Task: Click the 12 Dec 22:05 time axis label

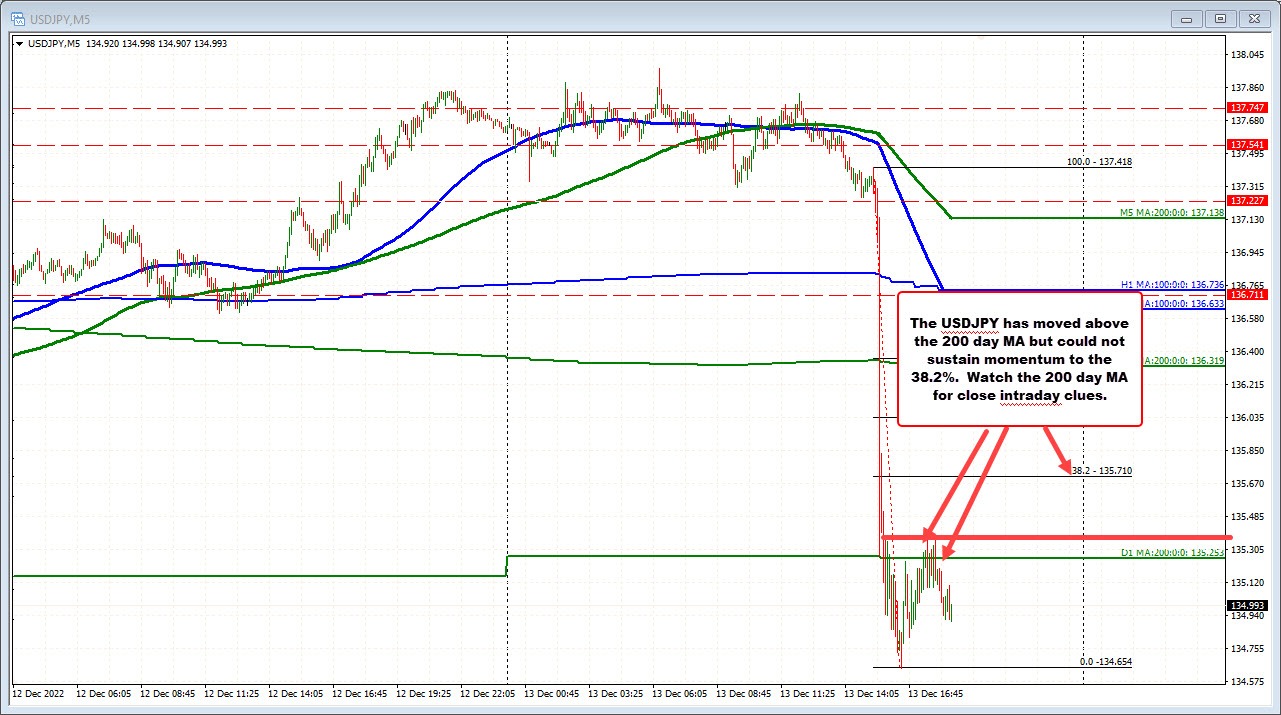Action: pyautogui.click(x=487, y=692)
